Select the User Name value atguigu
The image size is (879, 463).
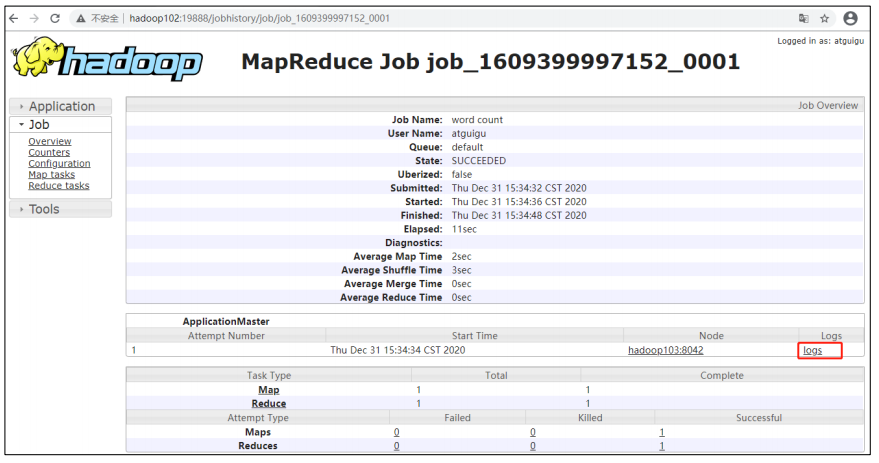469,134
